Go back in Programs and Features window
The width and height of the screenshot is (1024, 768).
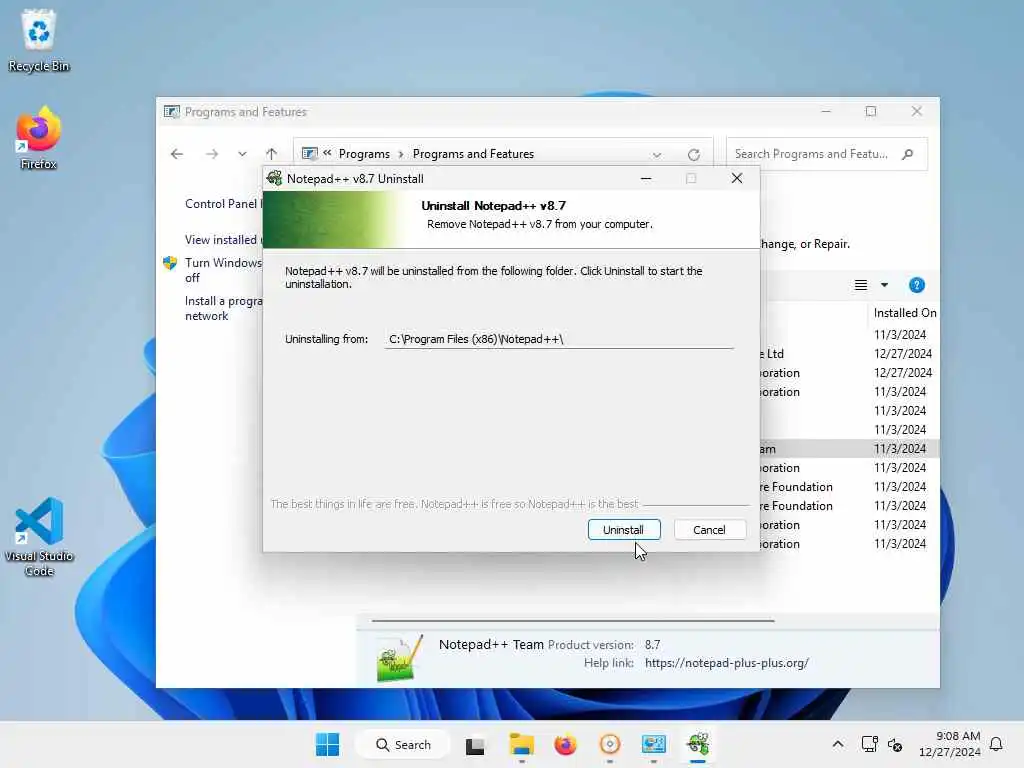177,154
